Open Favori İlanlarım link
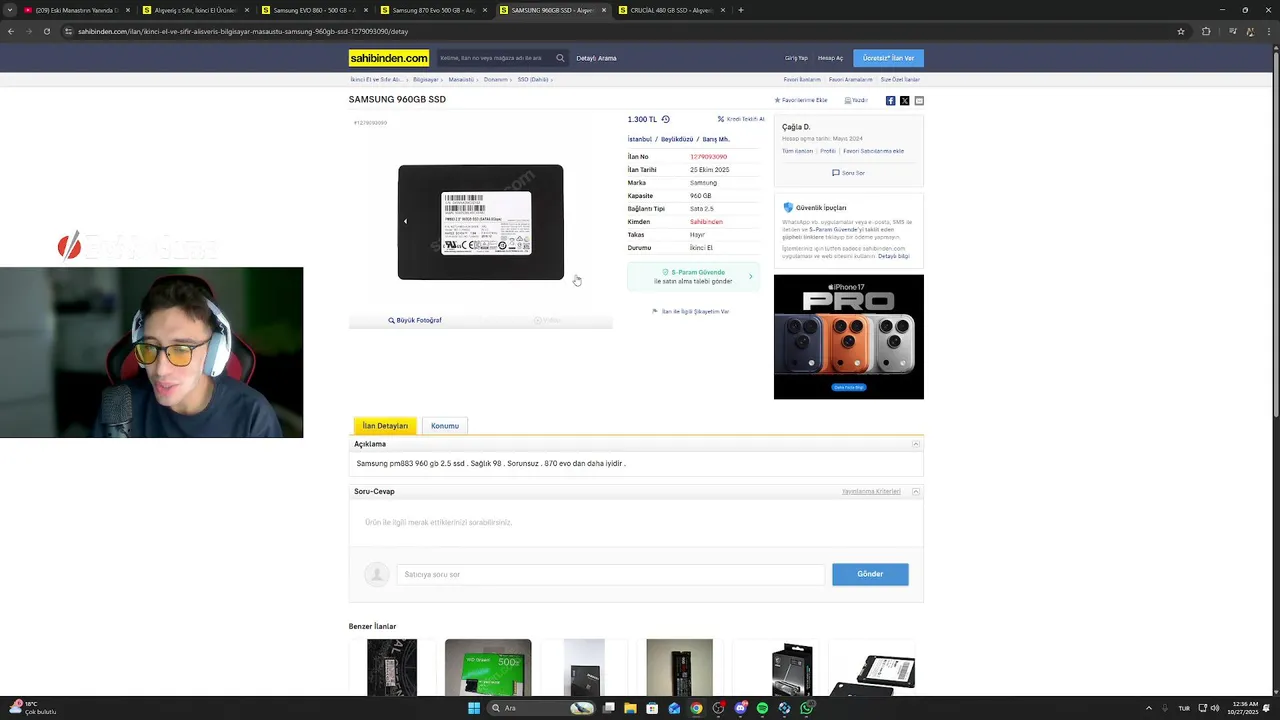Viewport: 1280px width, 720px height. tap(802, 79)
